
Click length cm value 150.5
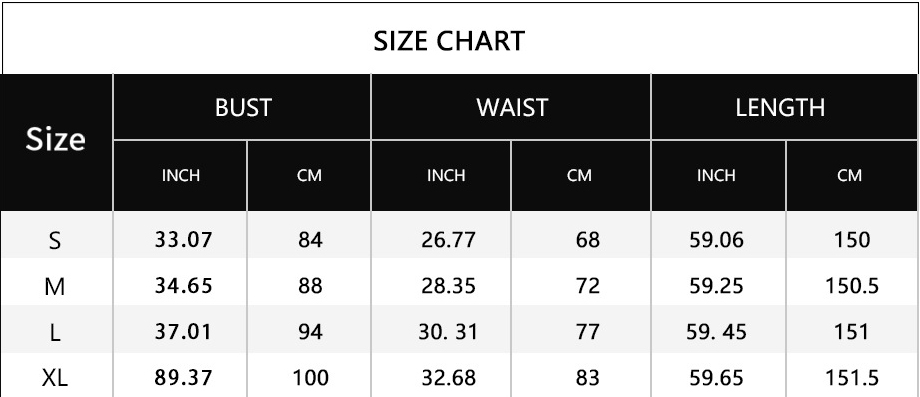[851, 286]
